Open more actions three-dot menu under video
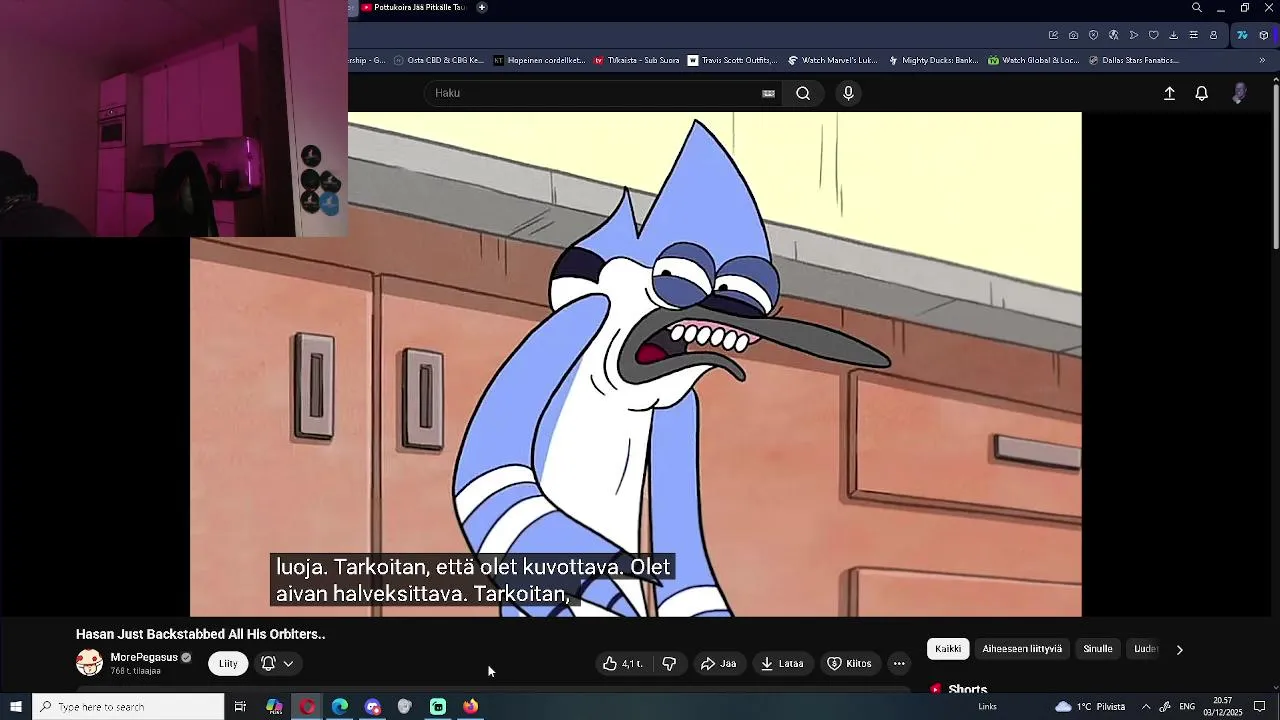1280x720 pixels. pyautogui.click(x=899, y=663)
